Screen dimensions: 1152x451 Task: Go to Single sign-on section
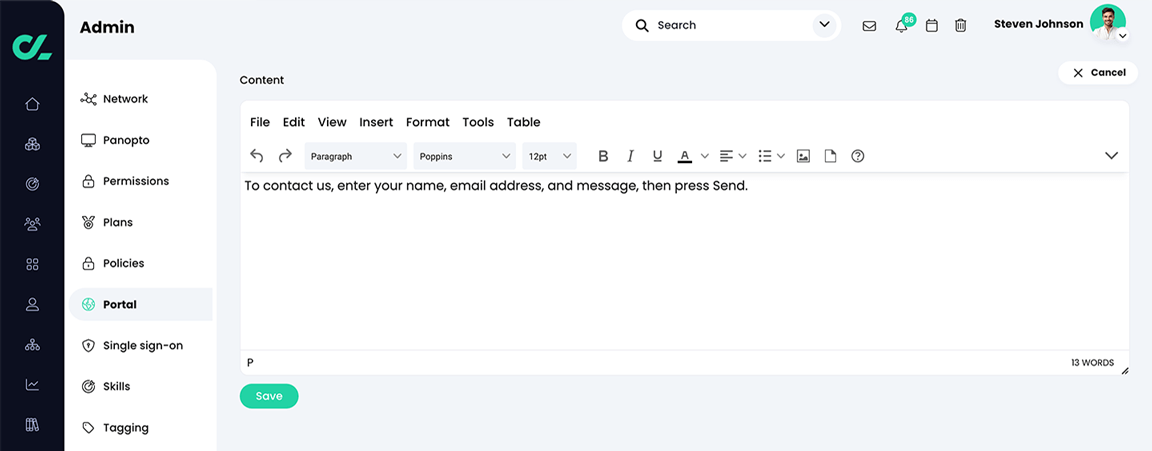coord(141,345)
